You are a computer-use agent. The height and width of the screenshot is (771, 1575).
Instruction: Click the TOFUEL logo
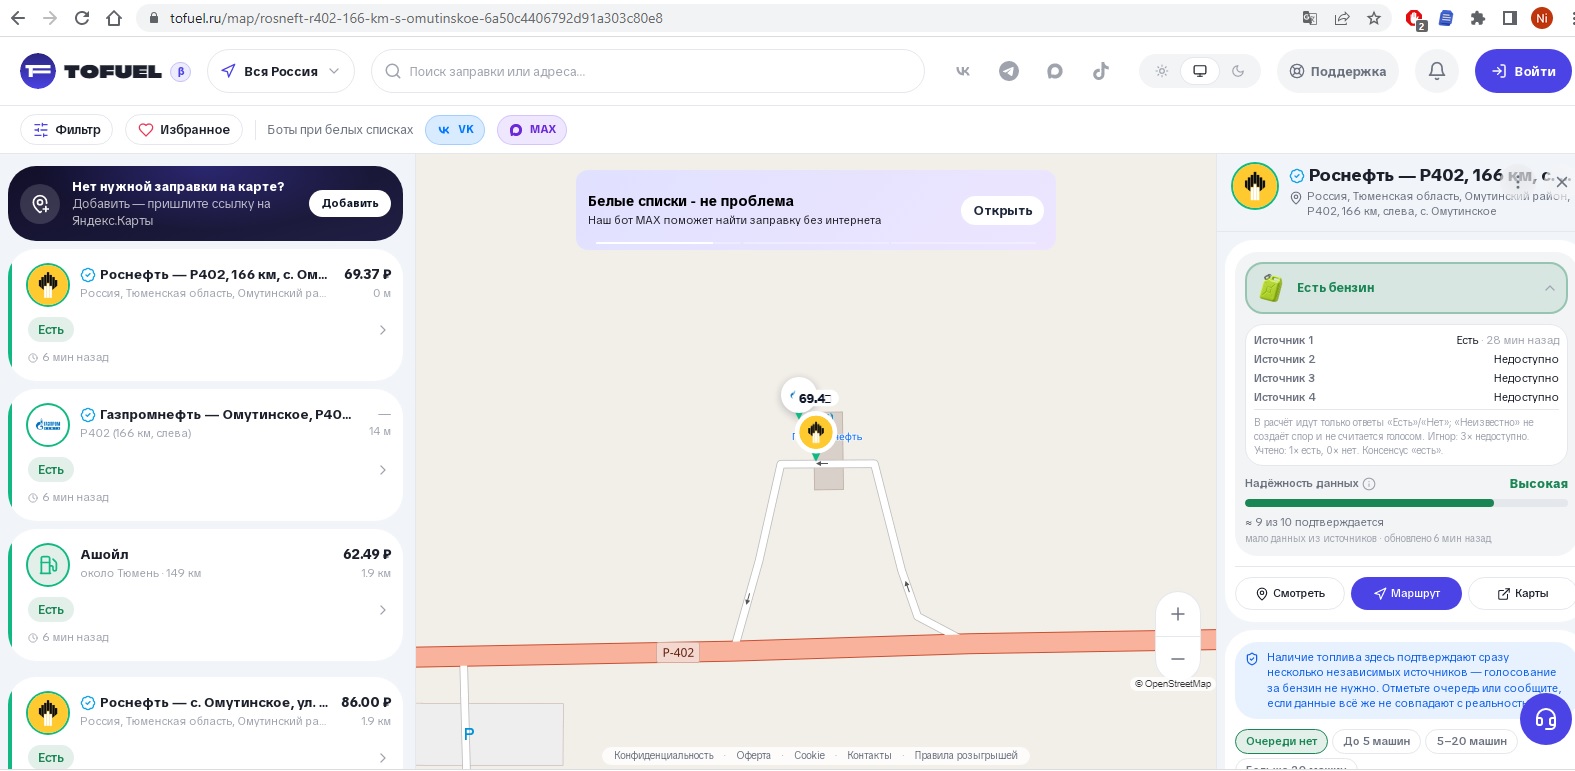[91, 71]
